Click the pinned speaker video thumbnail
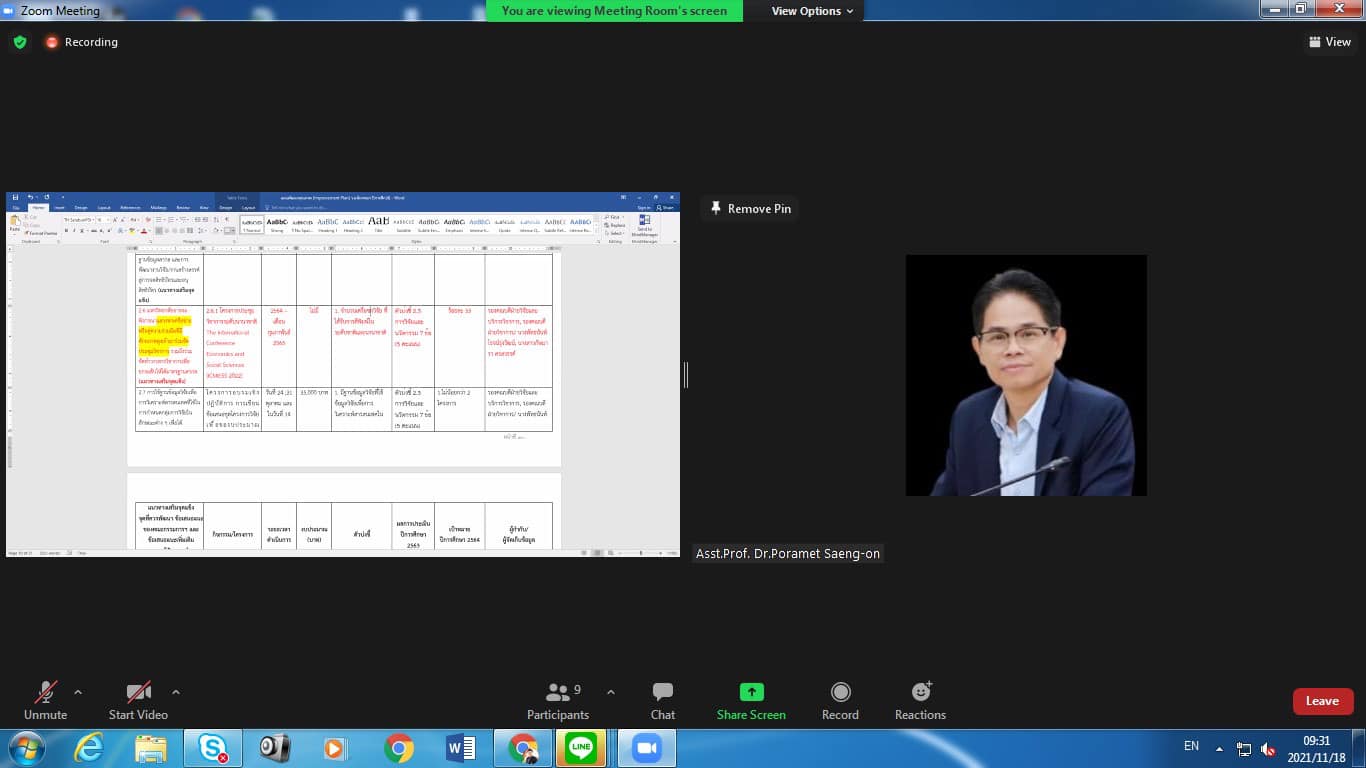 point(1026,375)
